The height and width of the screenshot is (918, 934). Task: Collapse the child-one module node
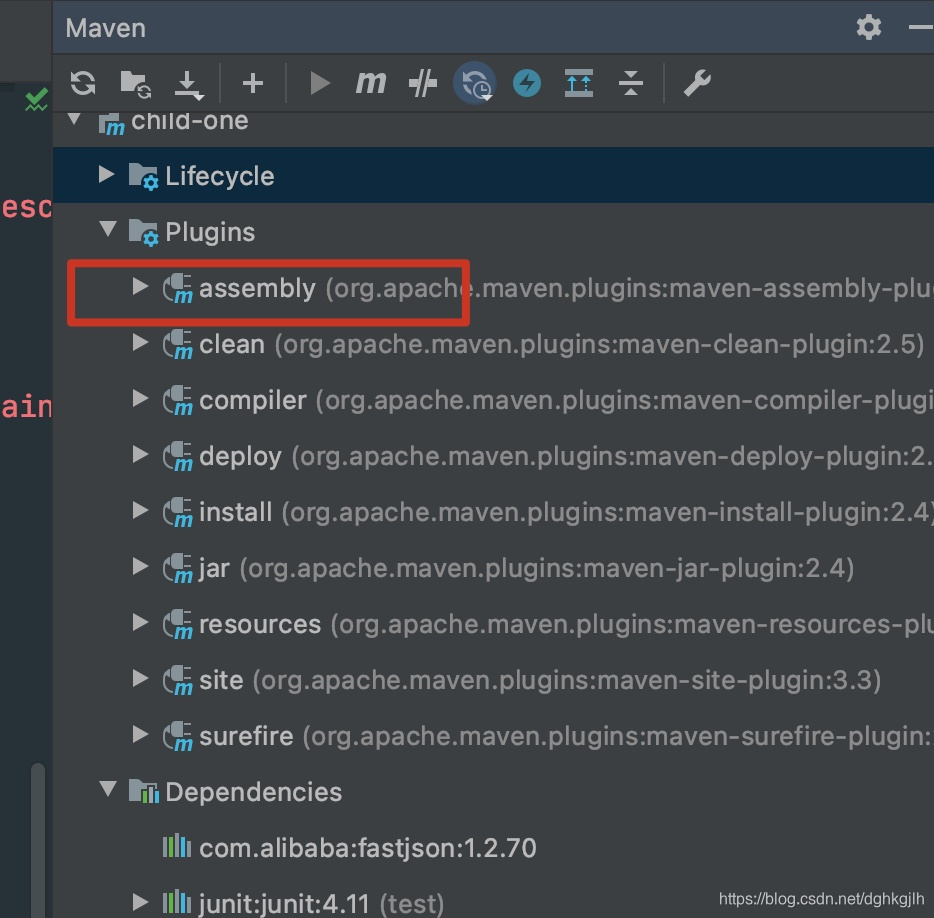point(74,119)
